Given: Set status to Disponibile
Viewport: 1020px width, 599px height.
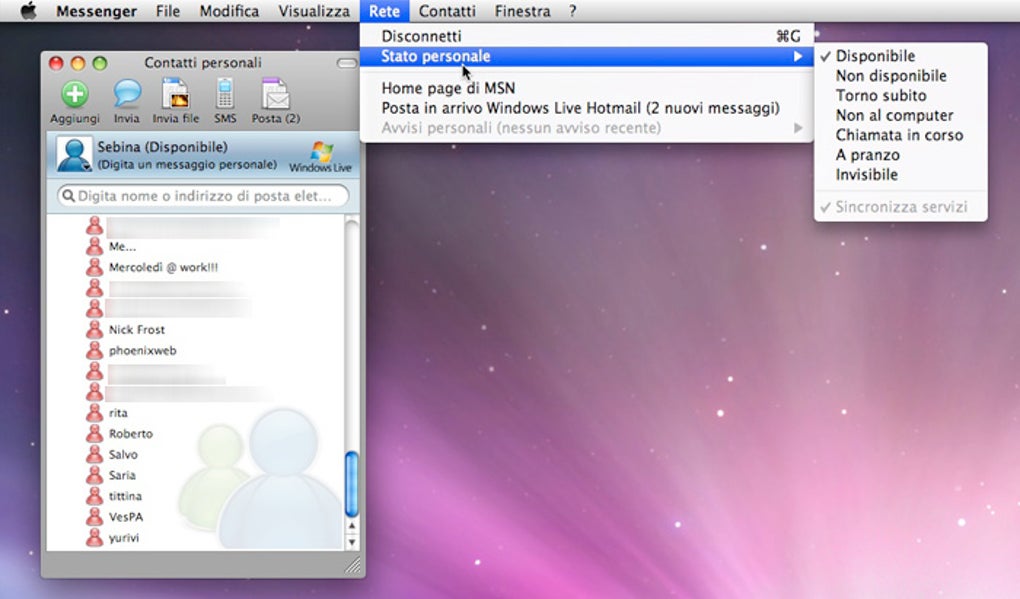Looking at the screenshot, I should [875, 56].
